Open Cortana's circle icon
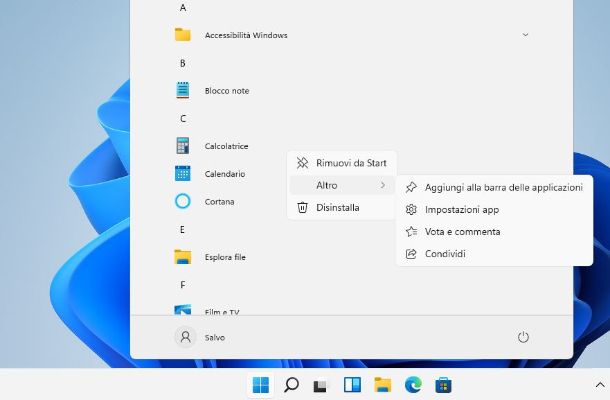The height and width of the screenshot is (400, 610). click(182, 201)
